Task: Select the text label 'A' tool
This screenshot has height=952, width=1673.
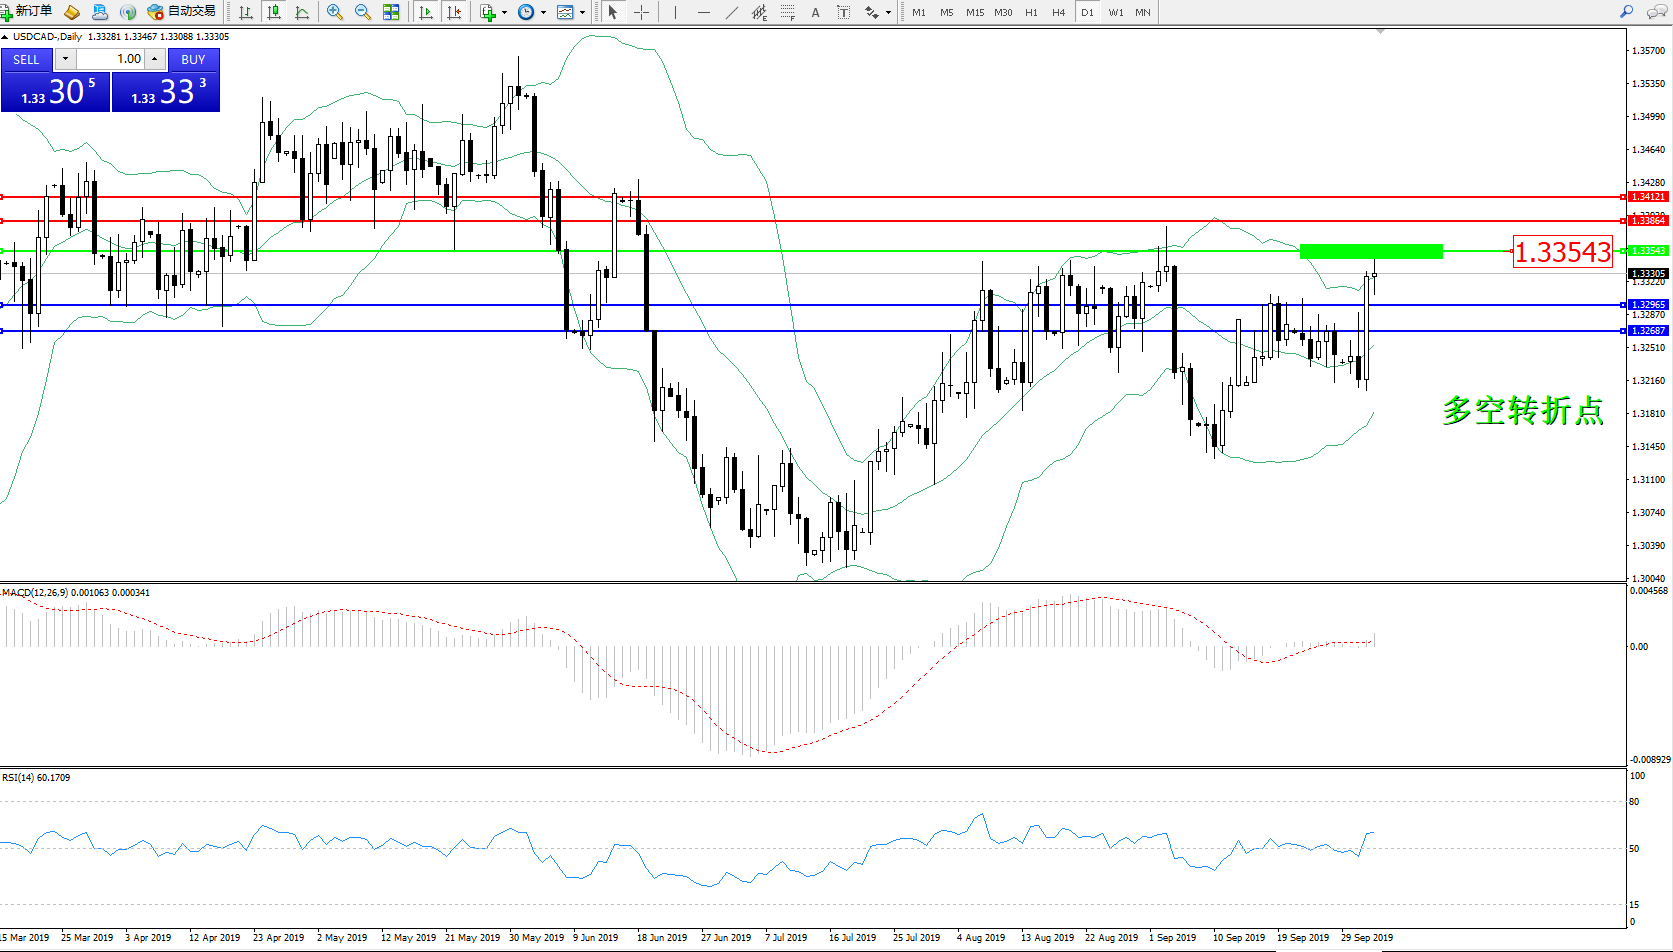Action: pos(815,12)
